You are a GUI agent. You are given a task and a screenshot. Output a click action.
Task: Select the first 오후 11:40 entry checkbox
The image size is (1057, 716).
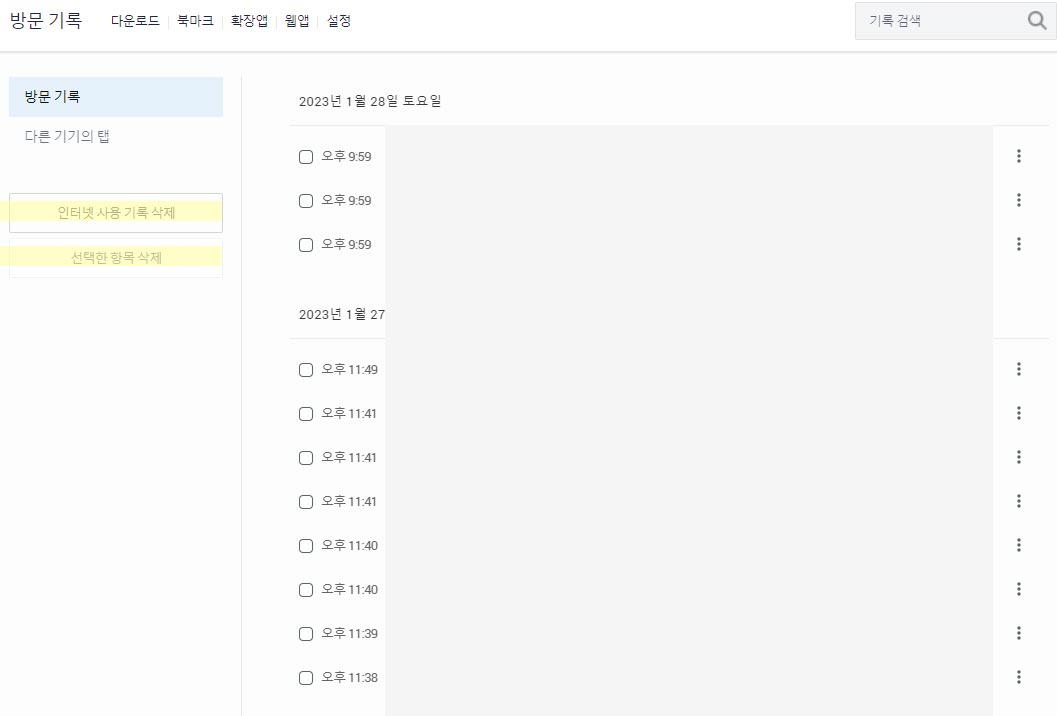306,546
